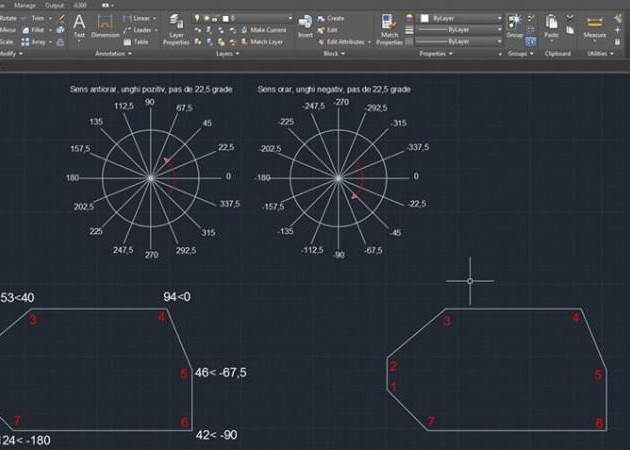Click the Group objects icon
The image size is (630, 450).
click(514, 24)
